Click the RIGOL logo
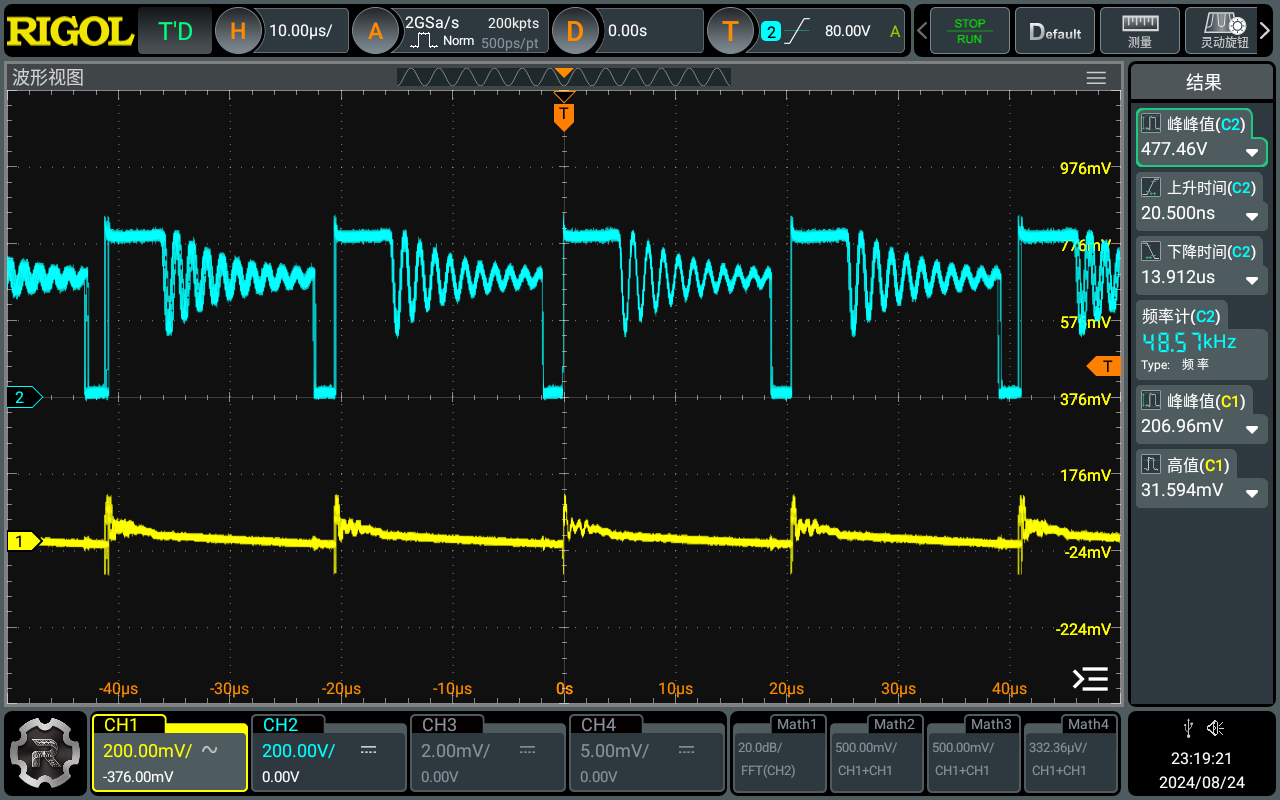Viewport: 1280px width, 800px height. tap(70, 31)
